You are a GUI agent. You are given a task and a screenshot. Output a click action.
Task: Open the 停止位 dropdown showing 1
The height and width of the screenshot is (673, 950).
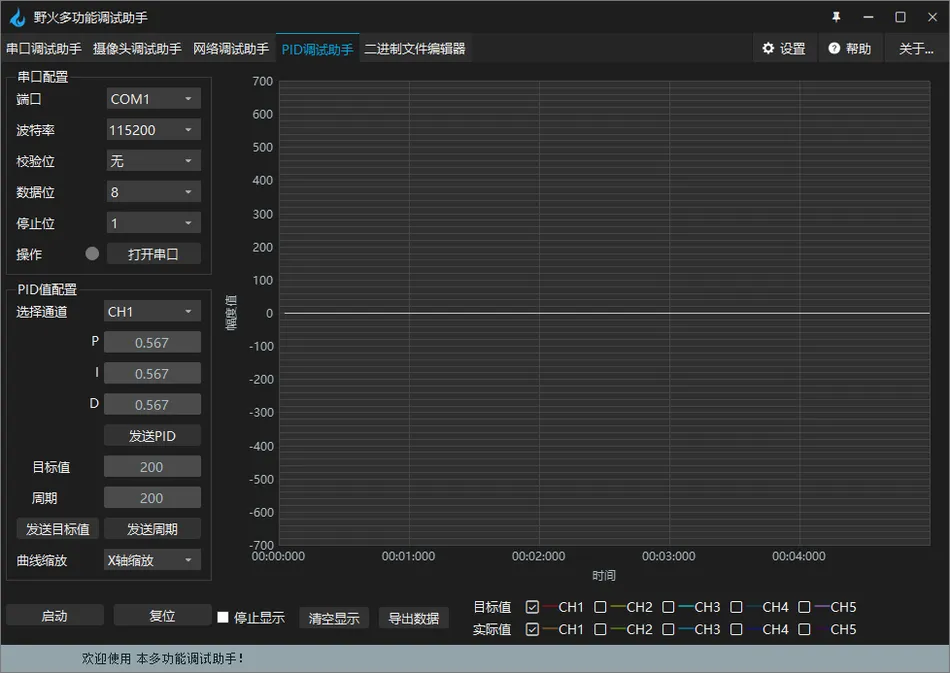coord(153,223)
